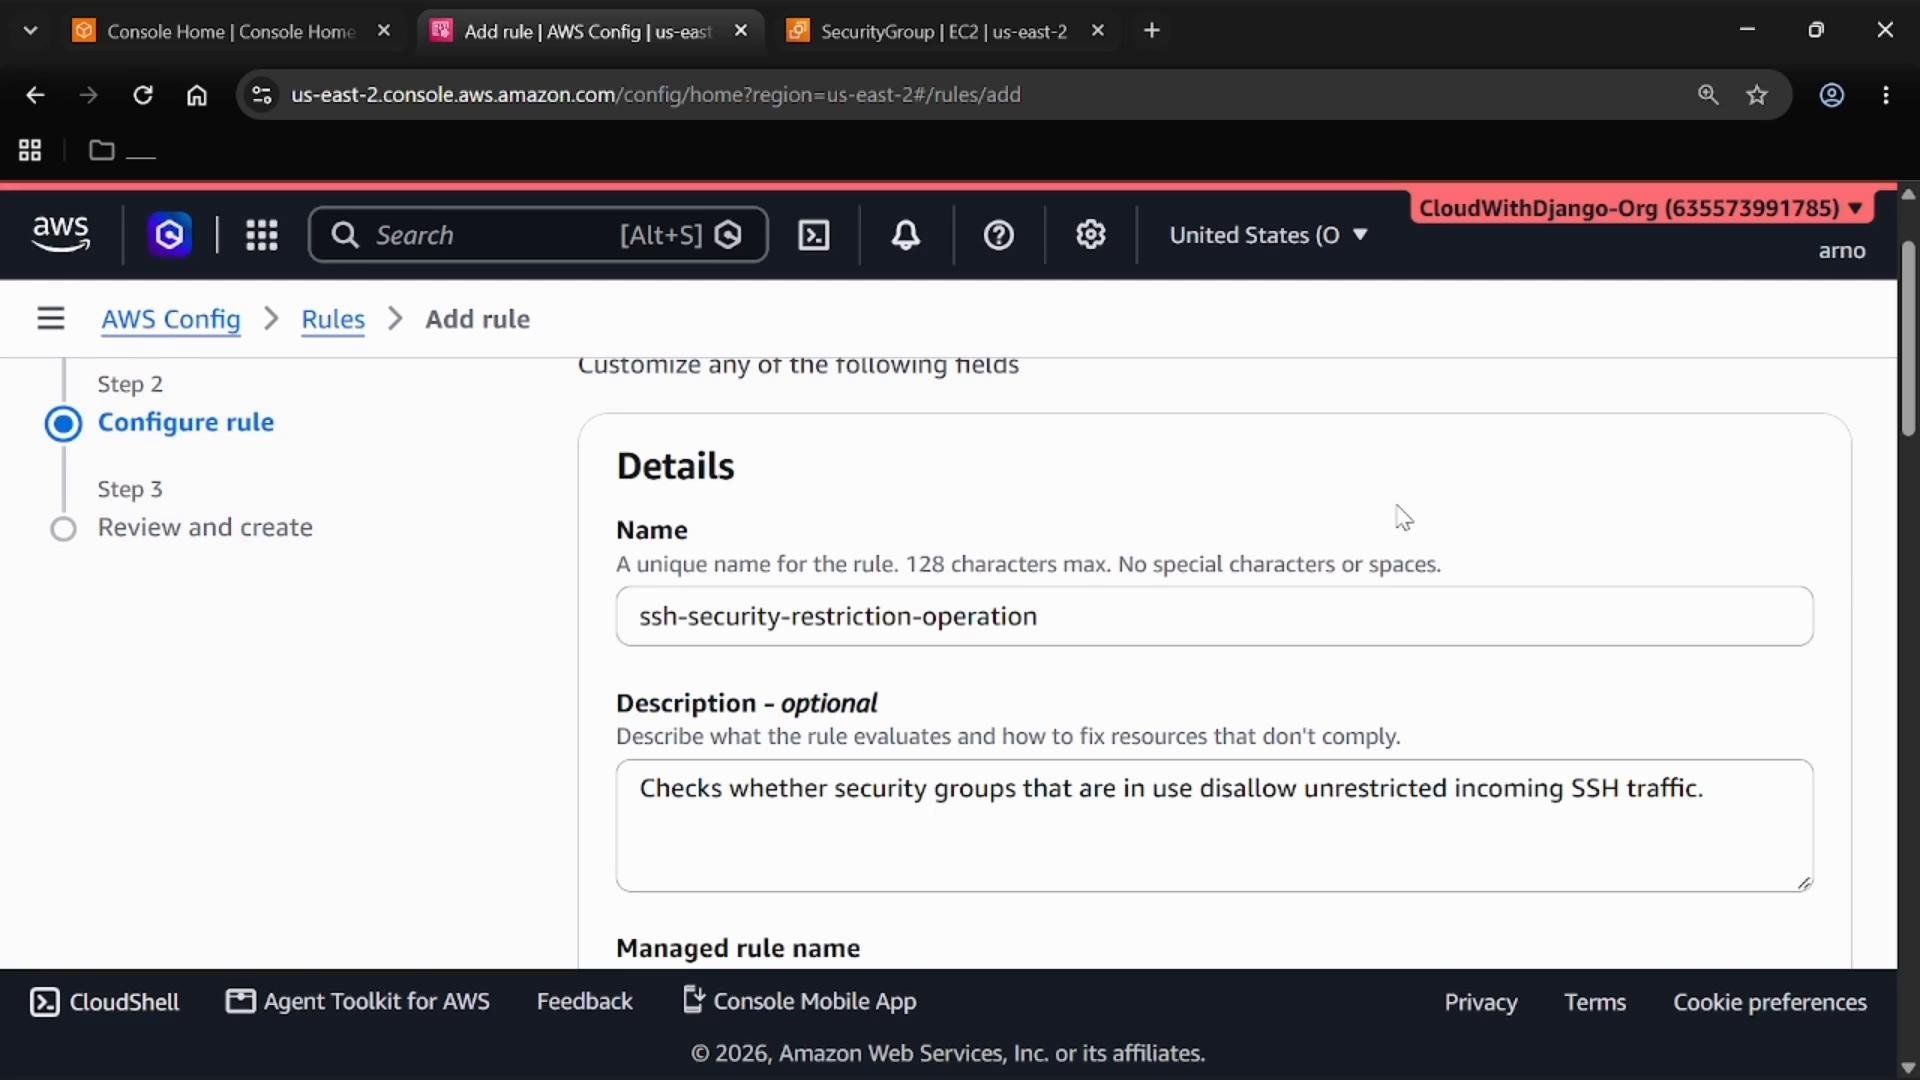The width and height of the screenshot is (1920, 1080).
Task: Open the CloudWithDjango-Org account menu
Action: coord(1641,208)
